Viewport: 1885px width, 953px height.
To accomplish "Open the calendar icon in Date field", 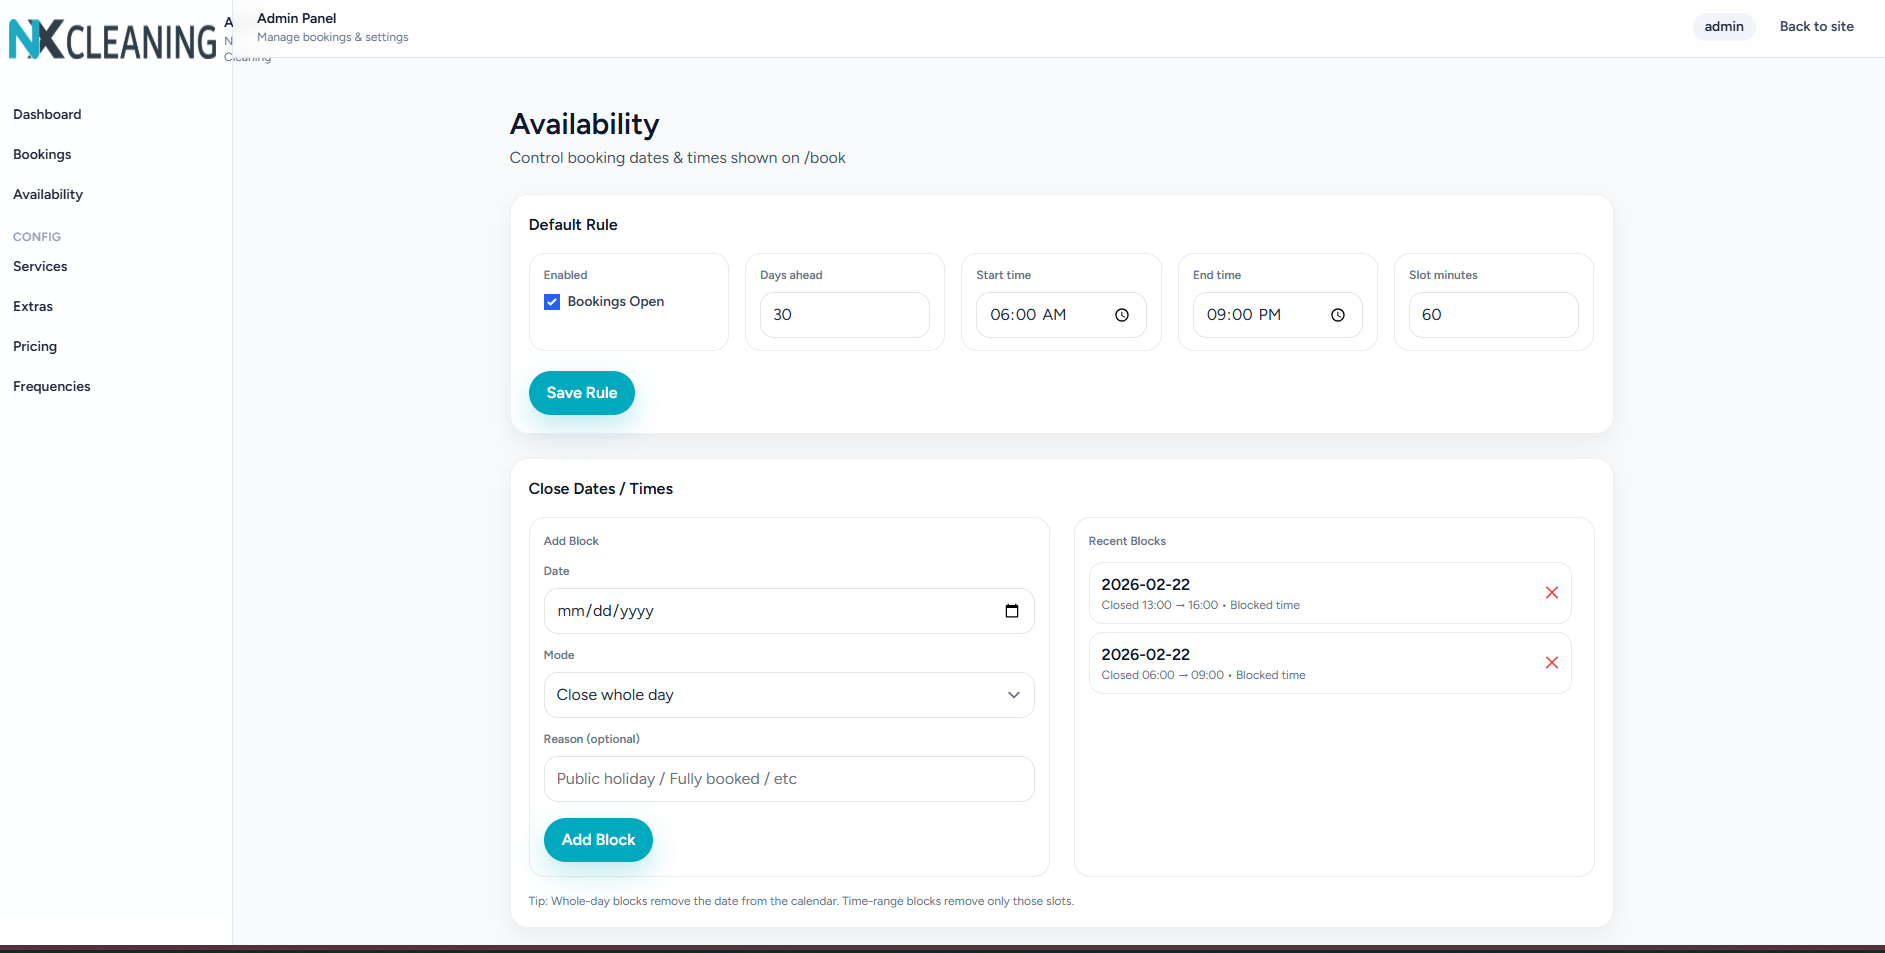I will (1012, 611).
